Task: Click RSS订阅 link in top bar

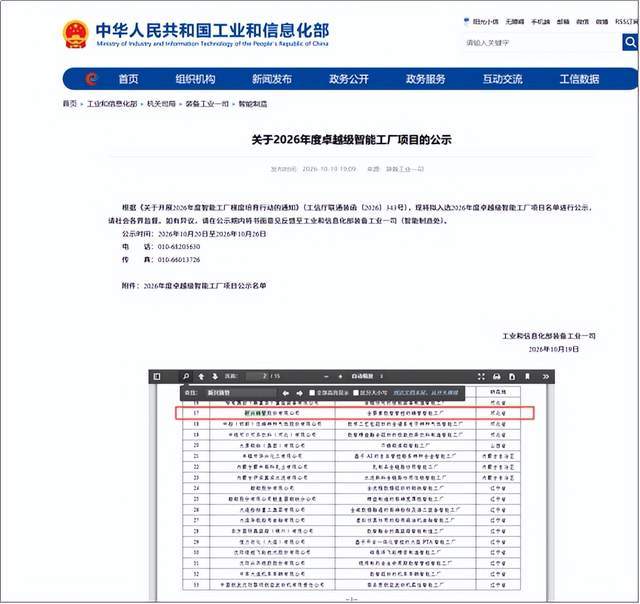Action: point(627,22)
